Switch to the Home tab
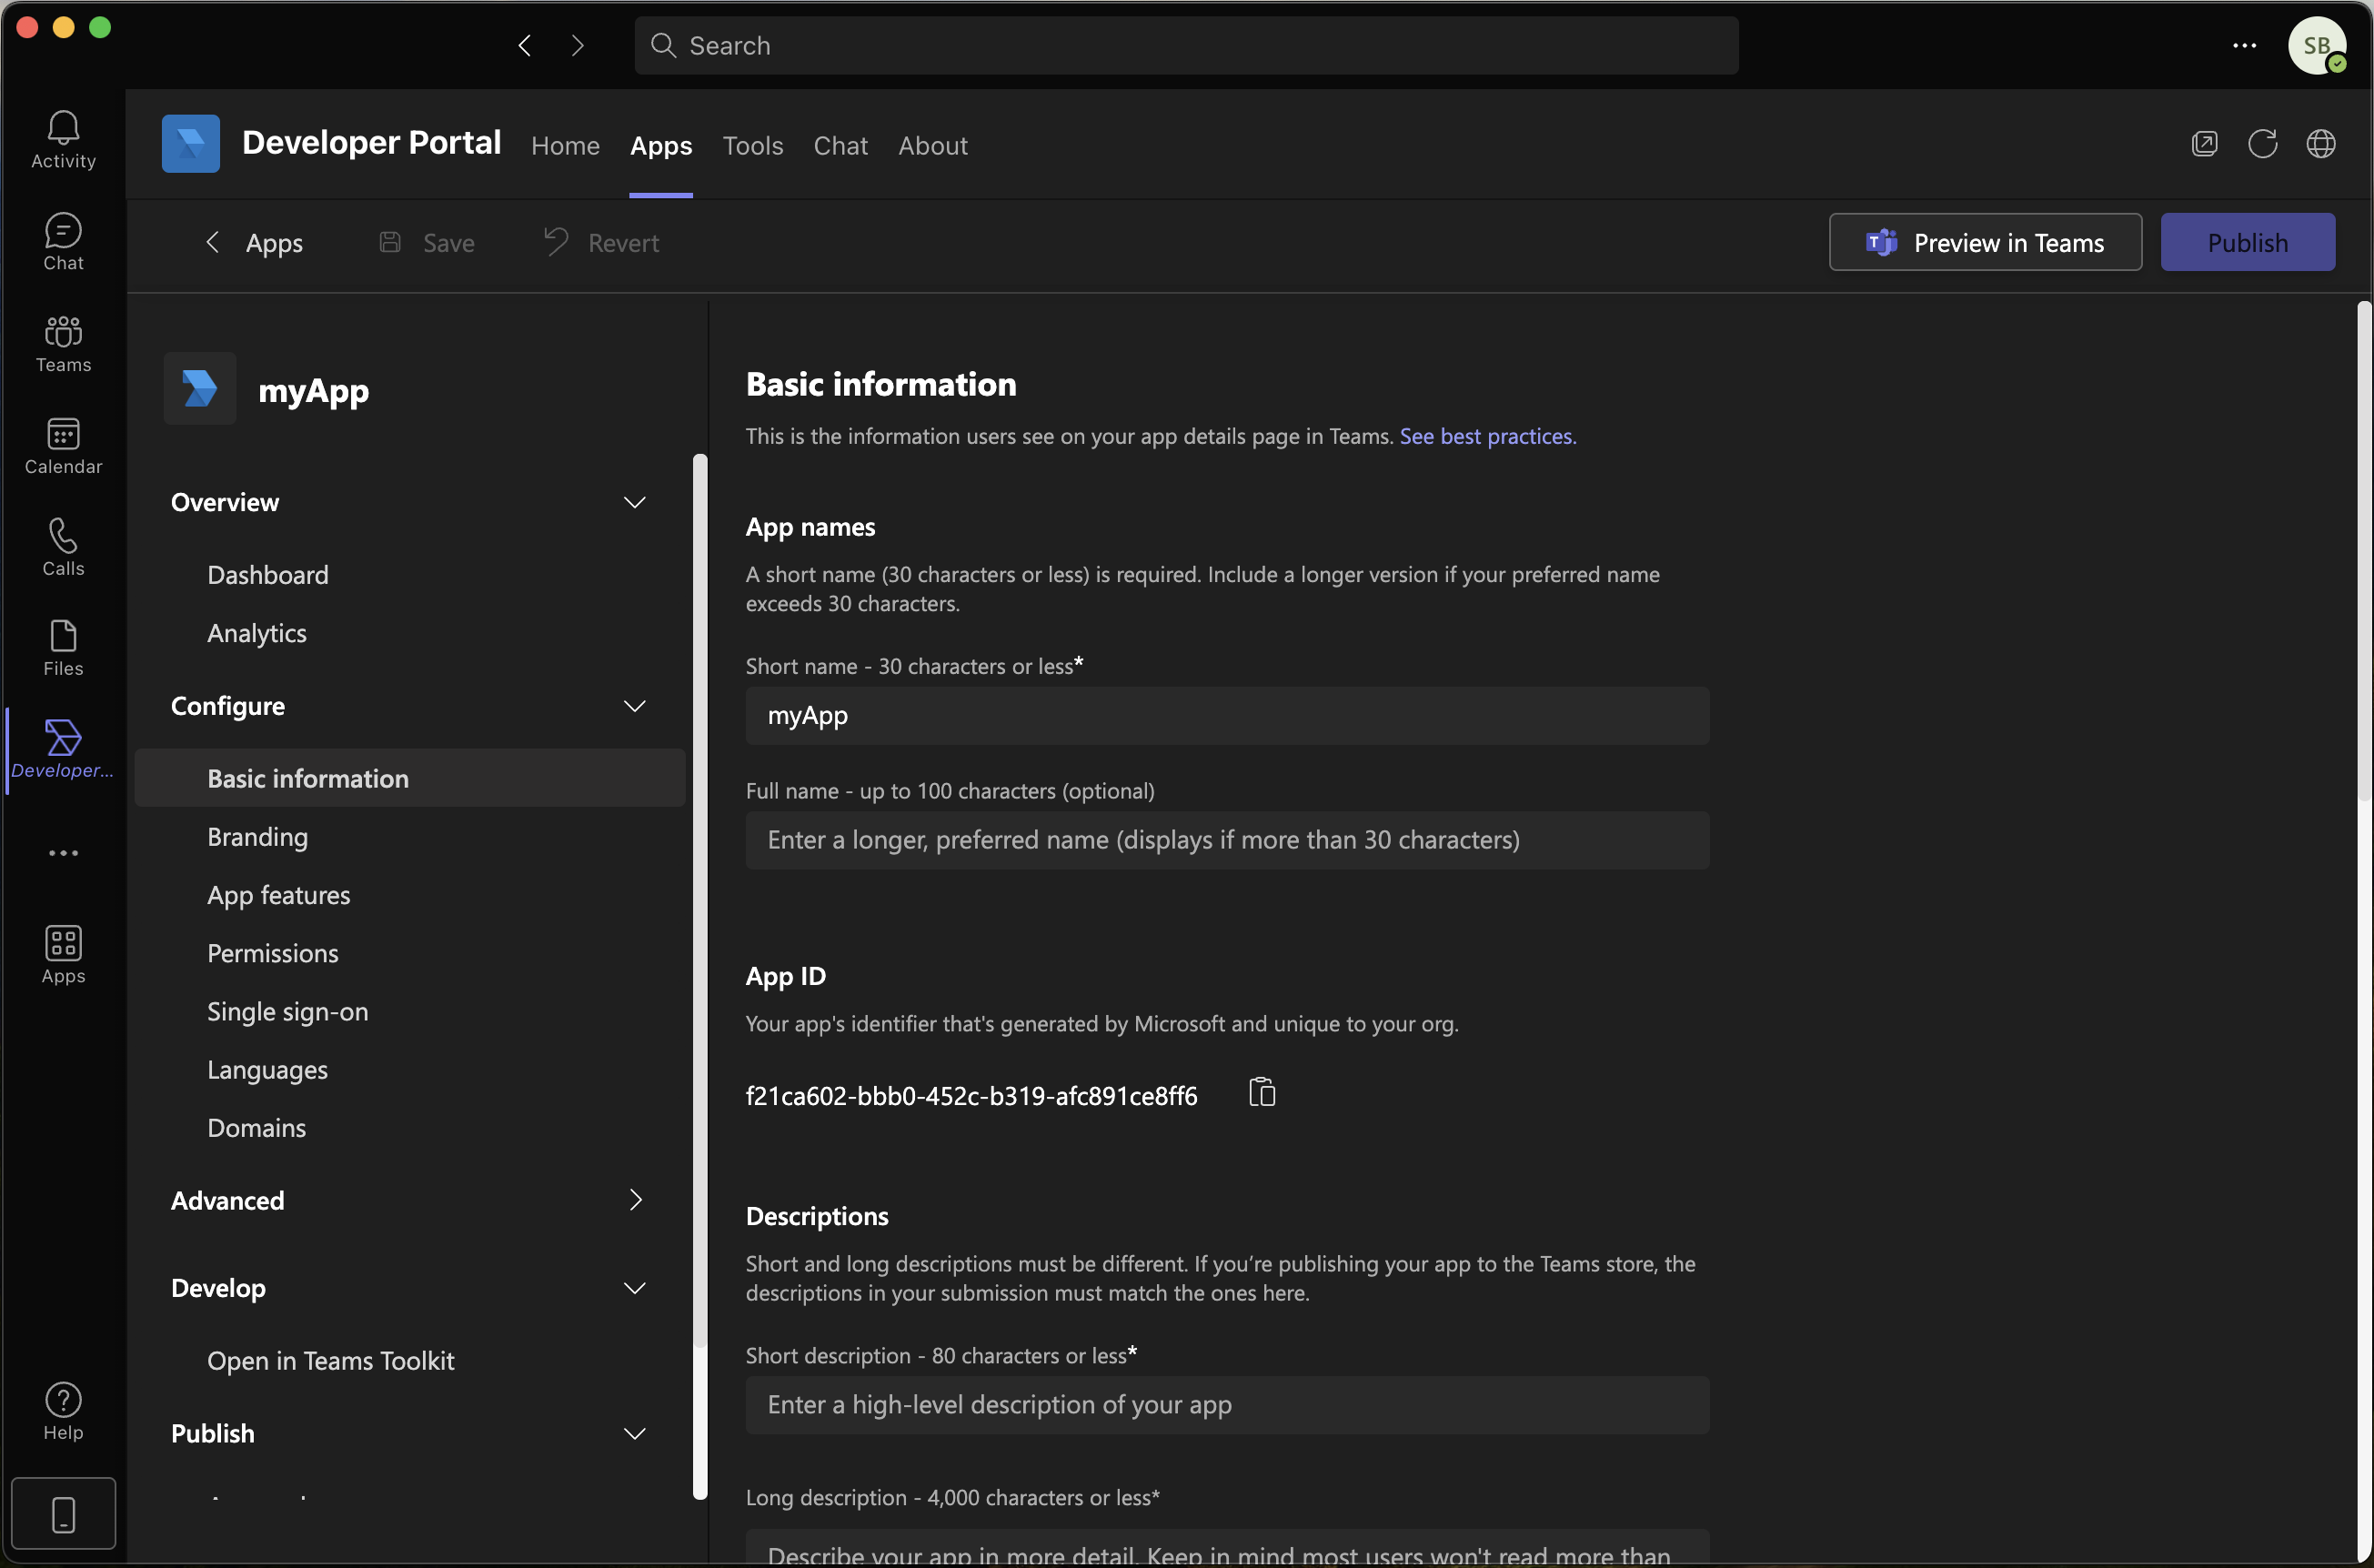This screenshot has width=2374, height=1568. (x=565, y=146)
